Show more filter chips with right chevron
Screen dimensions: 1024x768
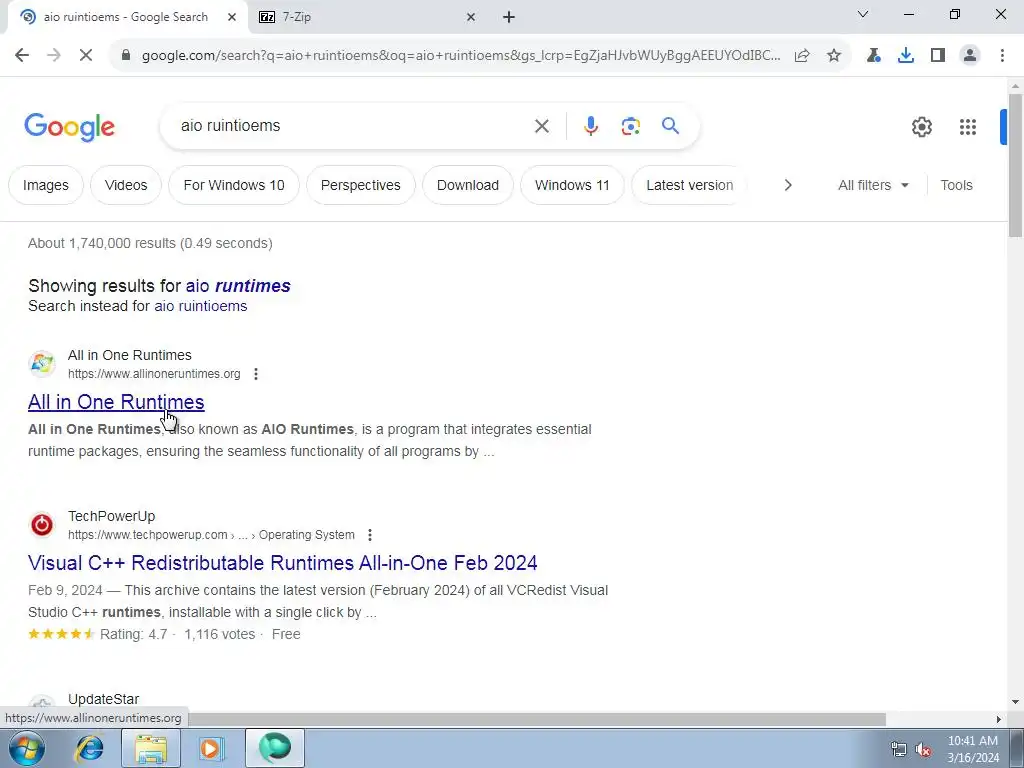coord(788,185)
